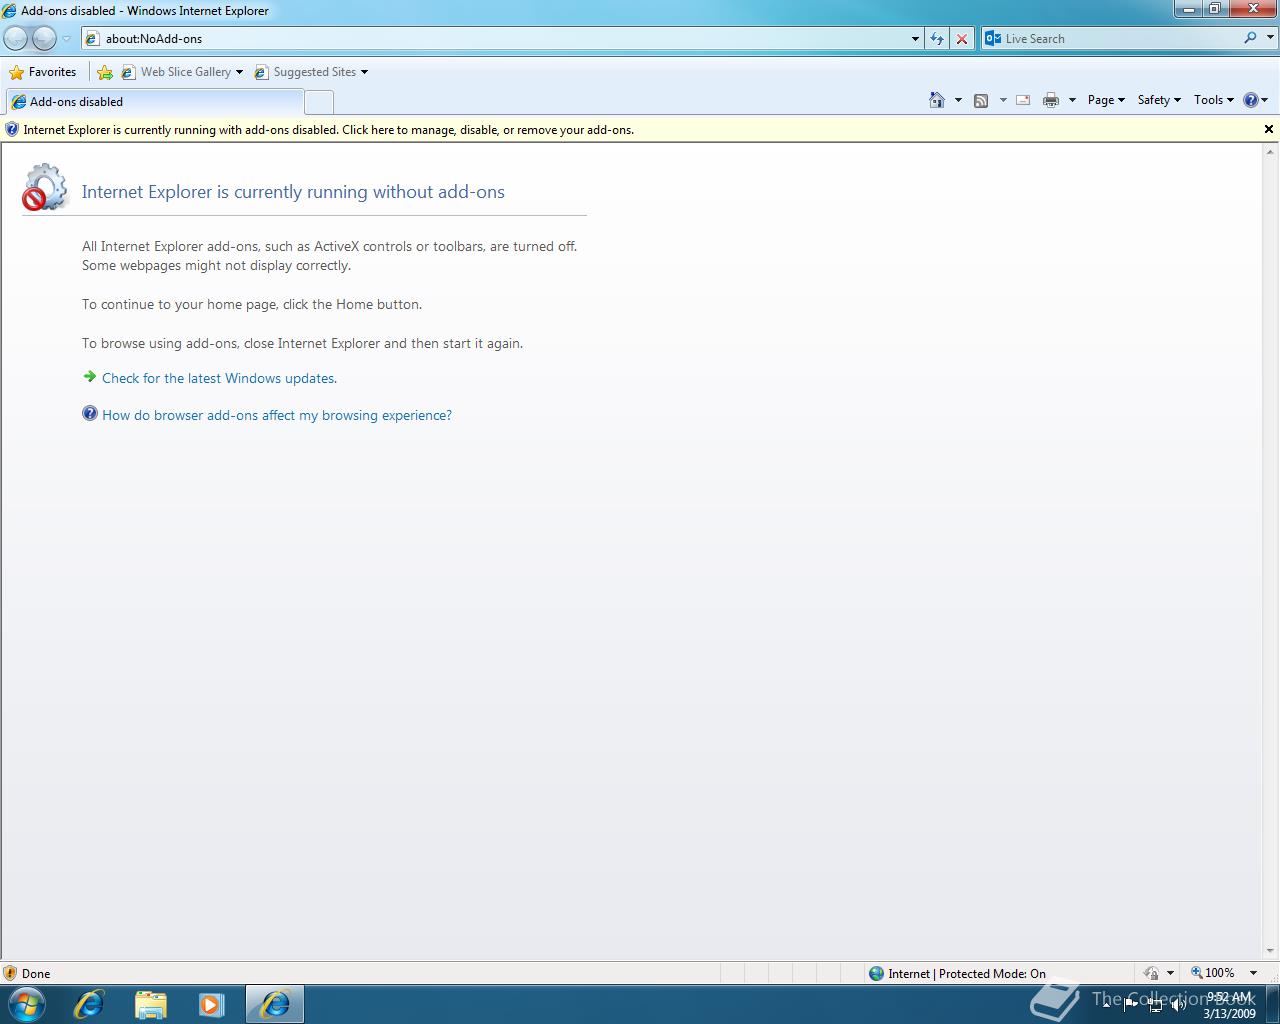1280x1024 pixels.
Task: Click the network tray icon
Action: [x=1155, y=1004]
